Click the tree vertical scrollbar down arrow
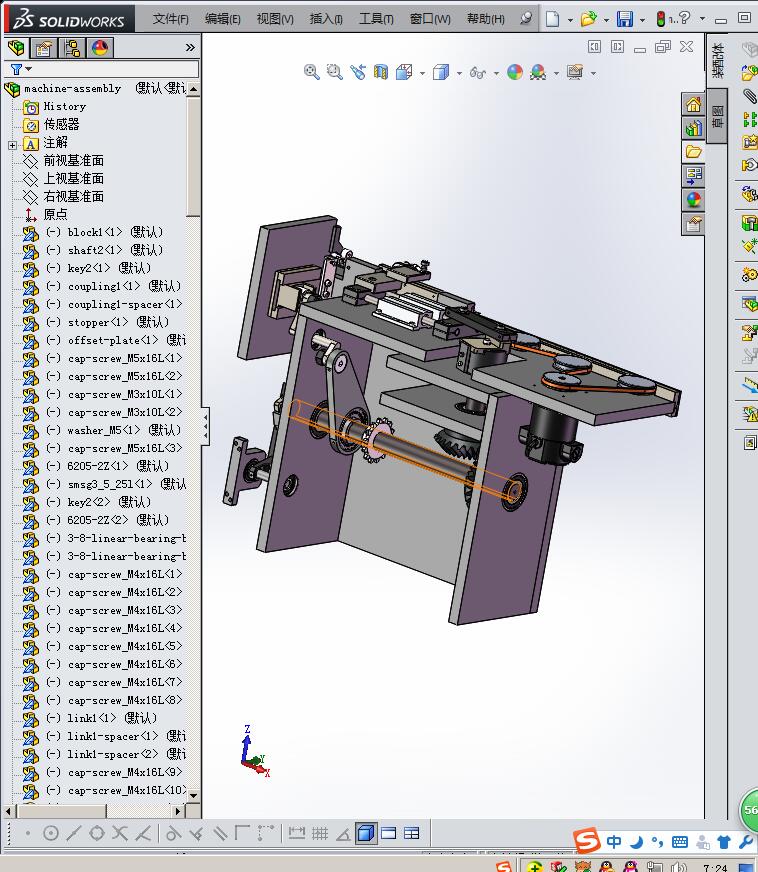The image size is (758, 872). [194, 795]
